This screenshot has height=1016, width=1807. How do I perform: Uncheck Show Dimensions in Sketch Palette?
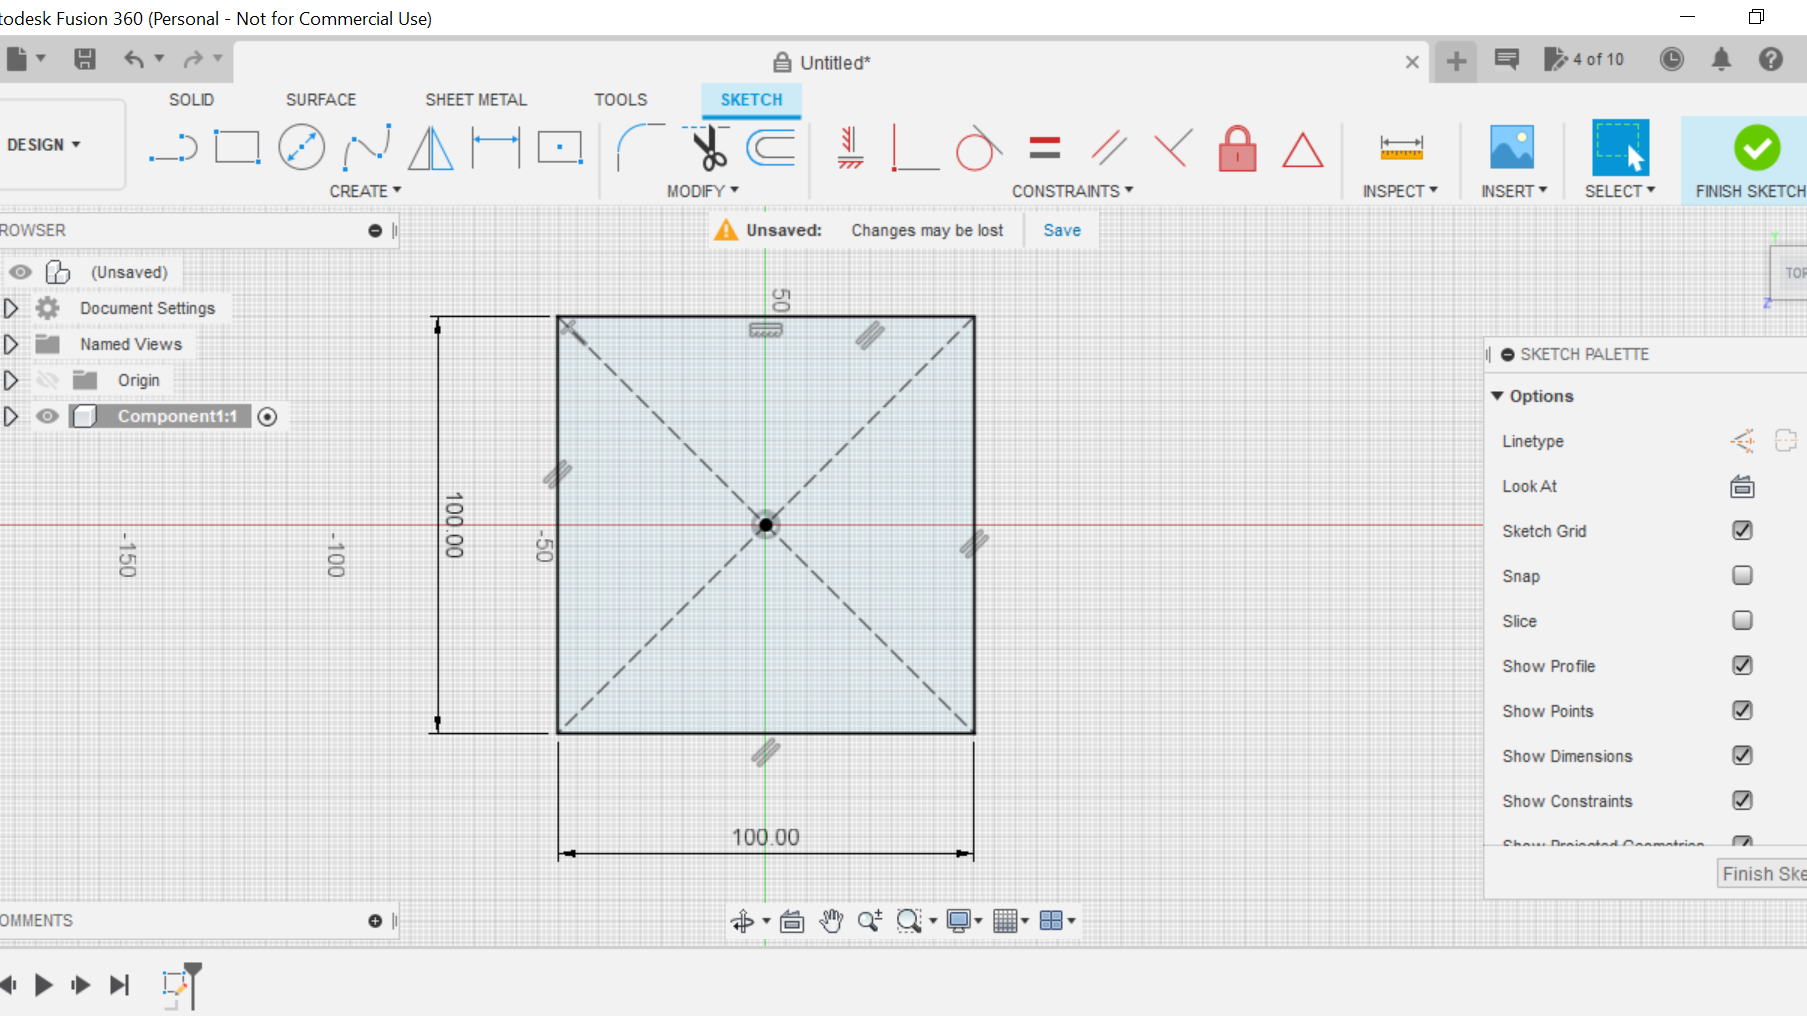1742,755
